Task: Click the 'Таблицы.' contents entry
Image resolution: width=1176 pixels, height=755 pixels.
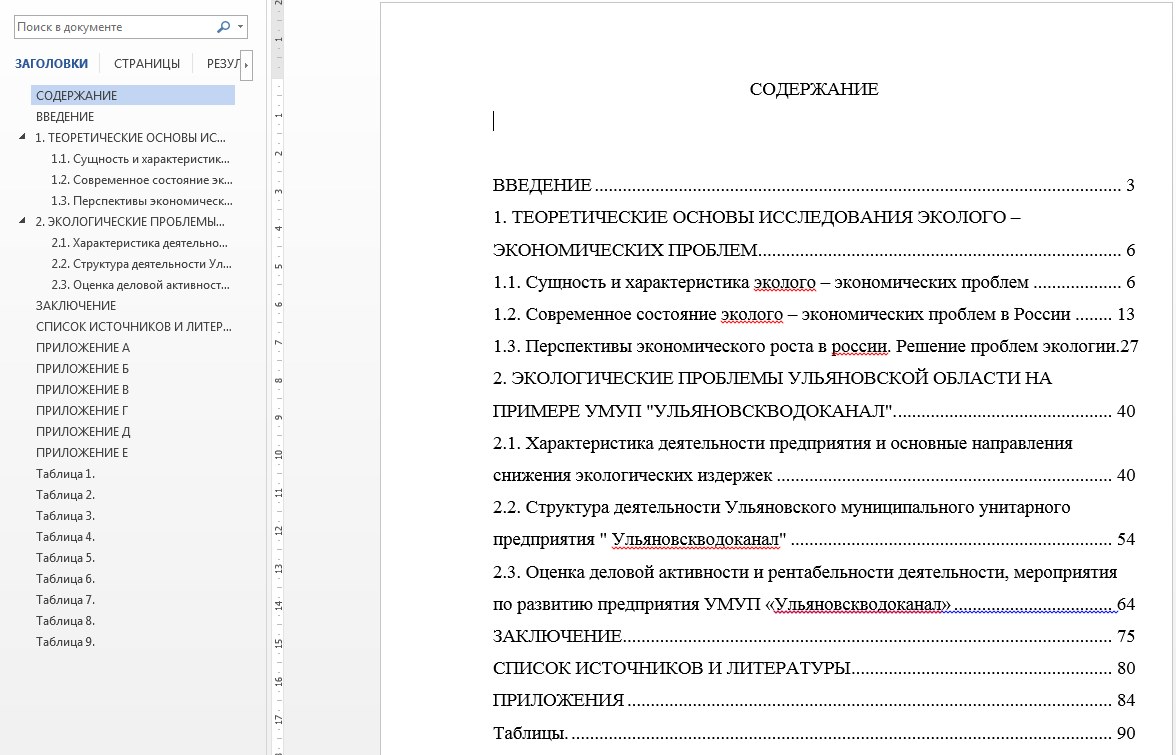Action: [814, 733]
